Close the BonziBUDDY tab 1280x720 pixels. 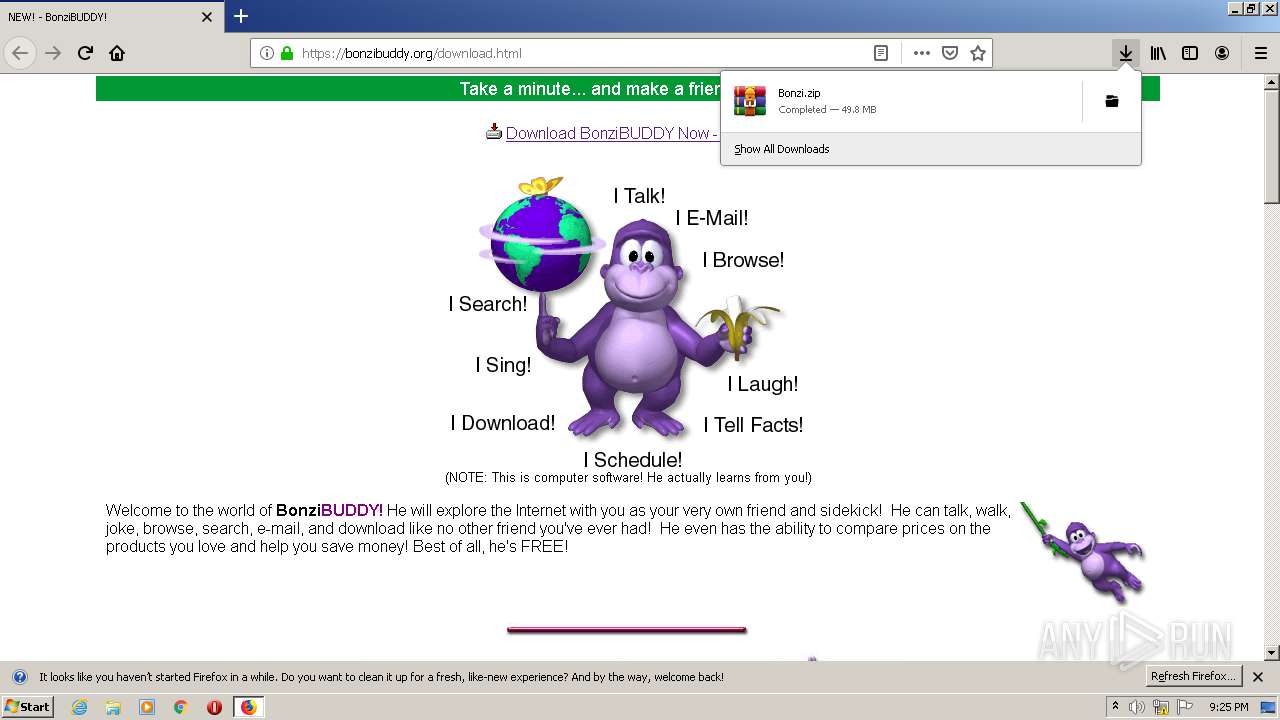coord(207,17)
